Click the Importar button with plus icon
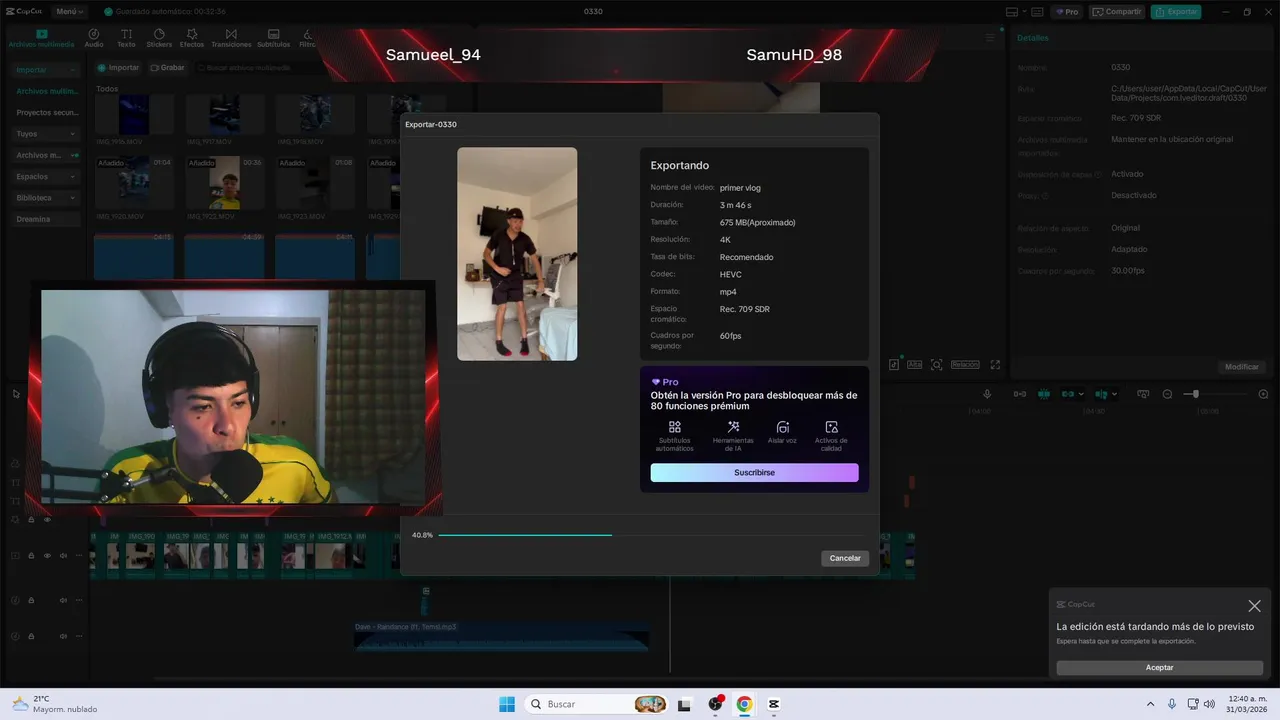The width and height of the screenshot is (1280, 720). point(118,68)
